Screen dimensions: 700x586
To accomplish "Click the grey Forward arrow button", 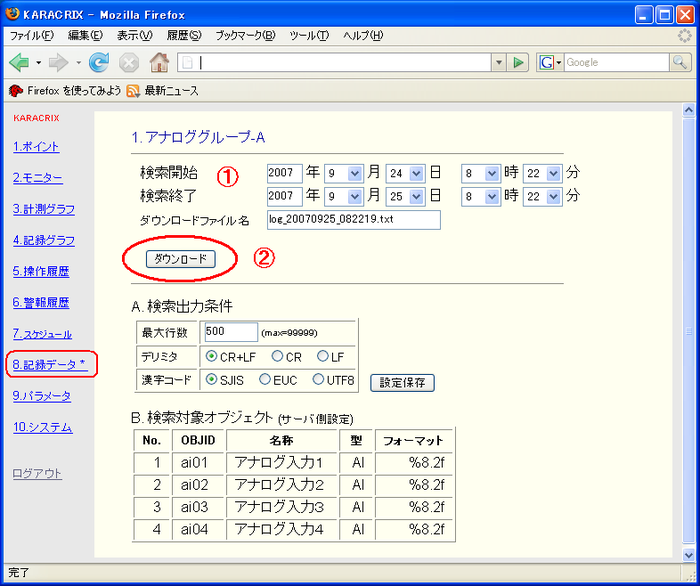I will [58, 62].
